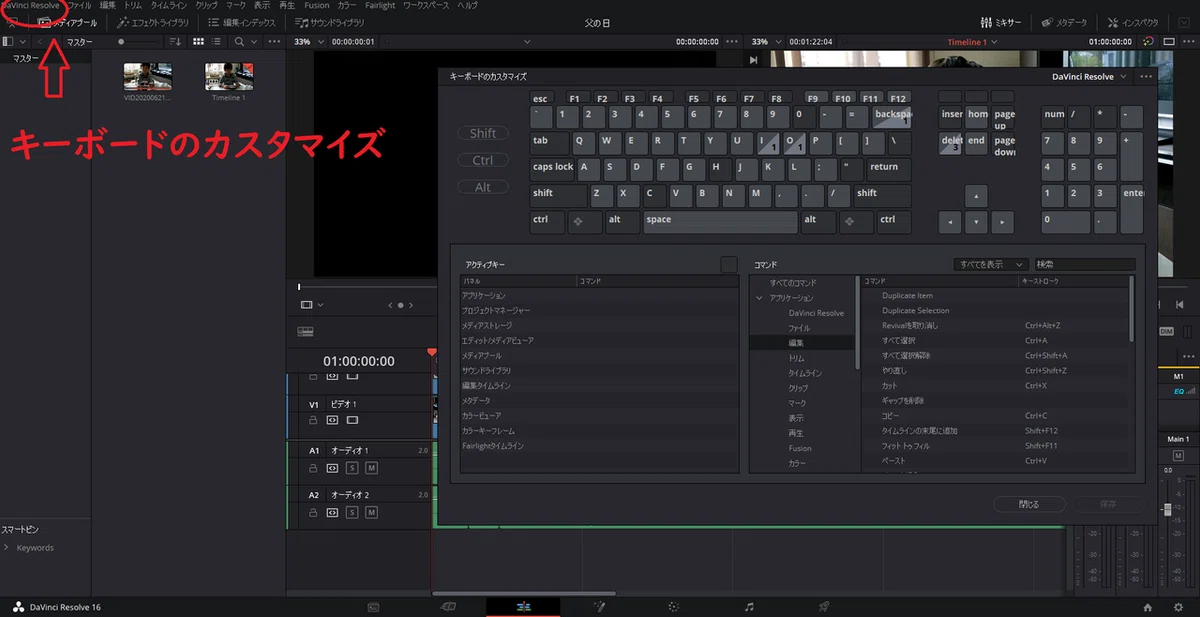The image size is (1200, 617).
Task: Open the メタデータ panel
Action: [1065, 22]
